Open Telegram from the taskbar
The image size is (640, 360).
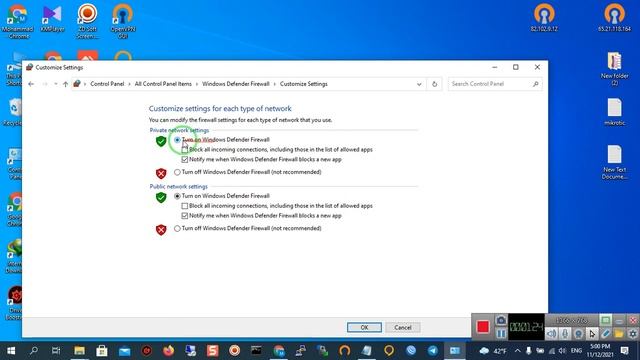(x=433, y=351)
